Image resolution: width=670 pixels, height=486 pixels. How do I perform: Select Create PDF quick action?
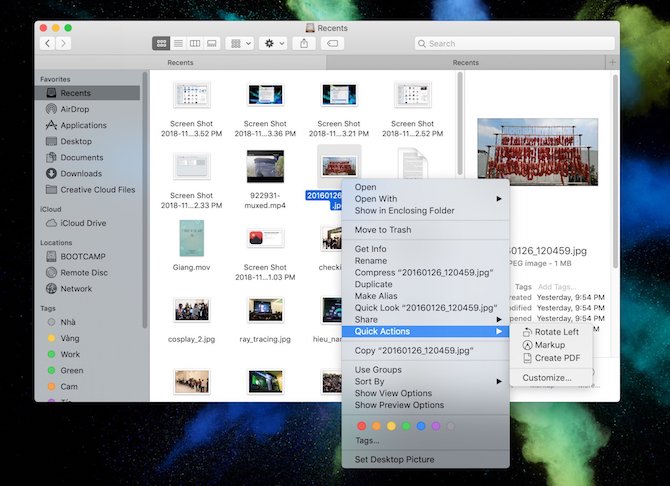(556, 358)
